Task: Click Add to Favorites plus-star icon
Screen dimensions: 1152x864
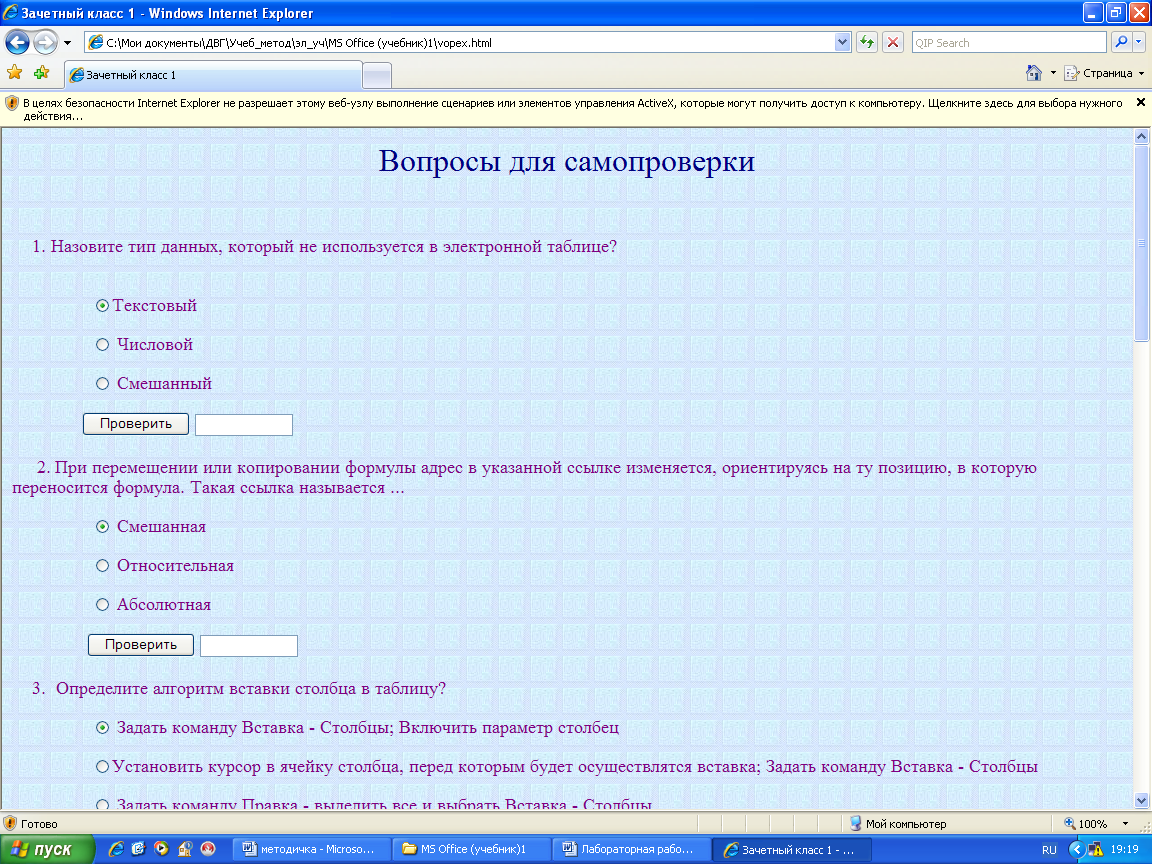Action: tap(41, 73)
